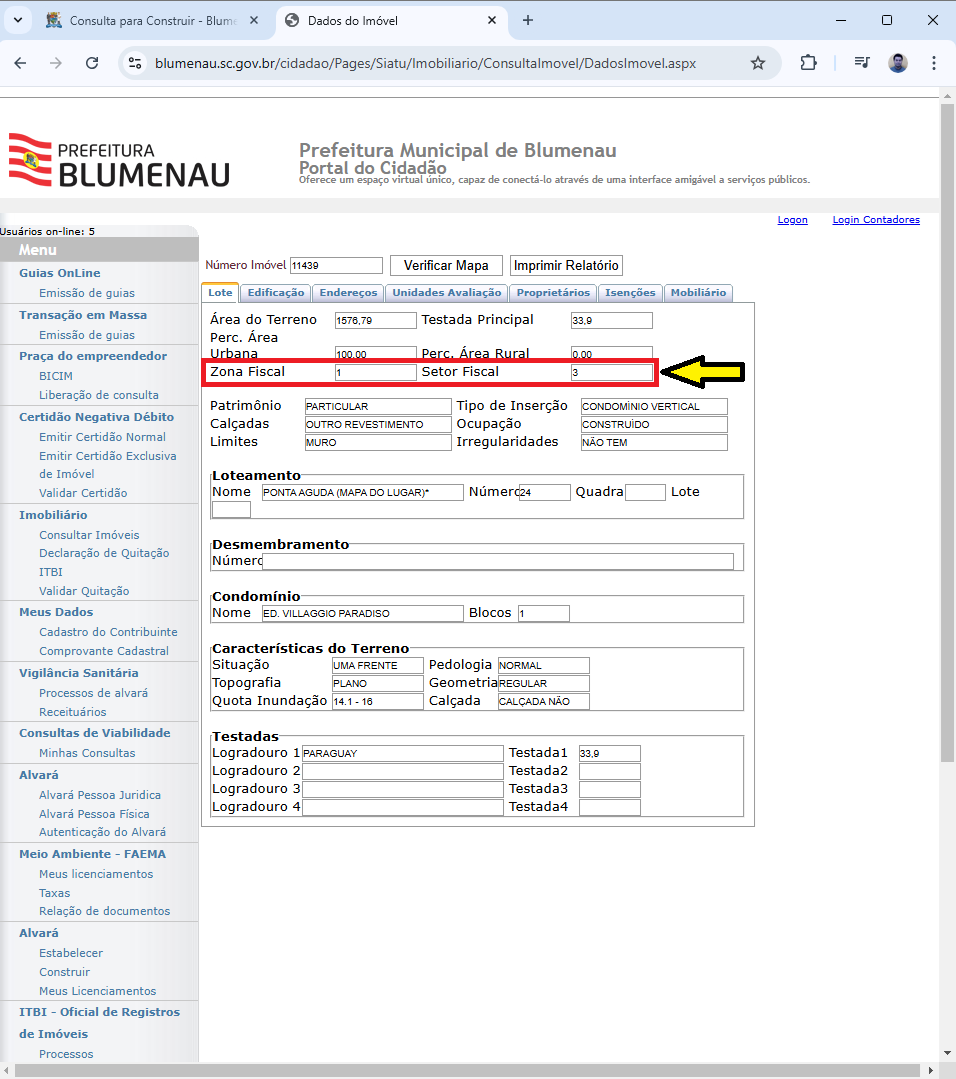Click the browser back arrow

coord(20,63)
